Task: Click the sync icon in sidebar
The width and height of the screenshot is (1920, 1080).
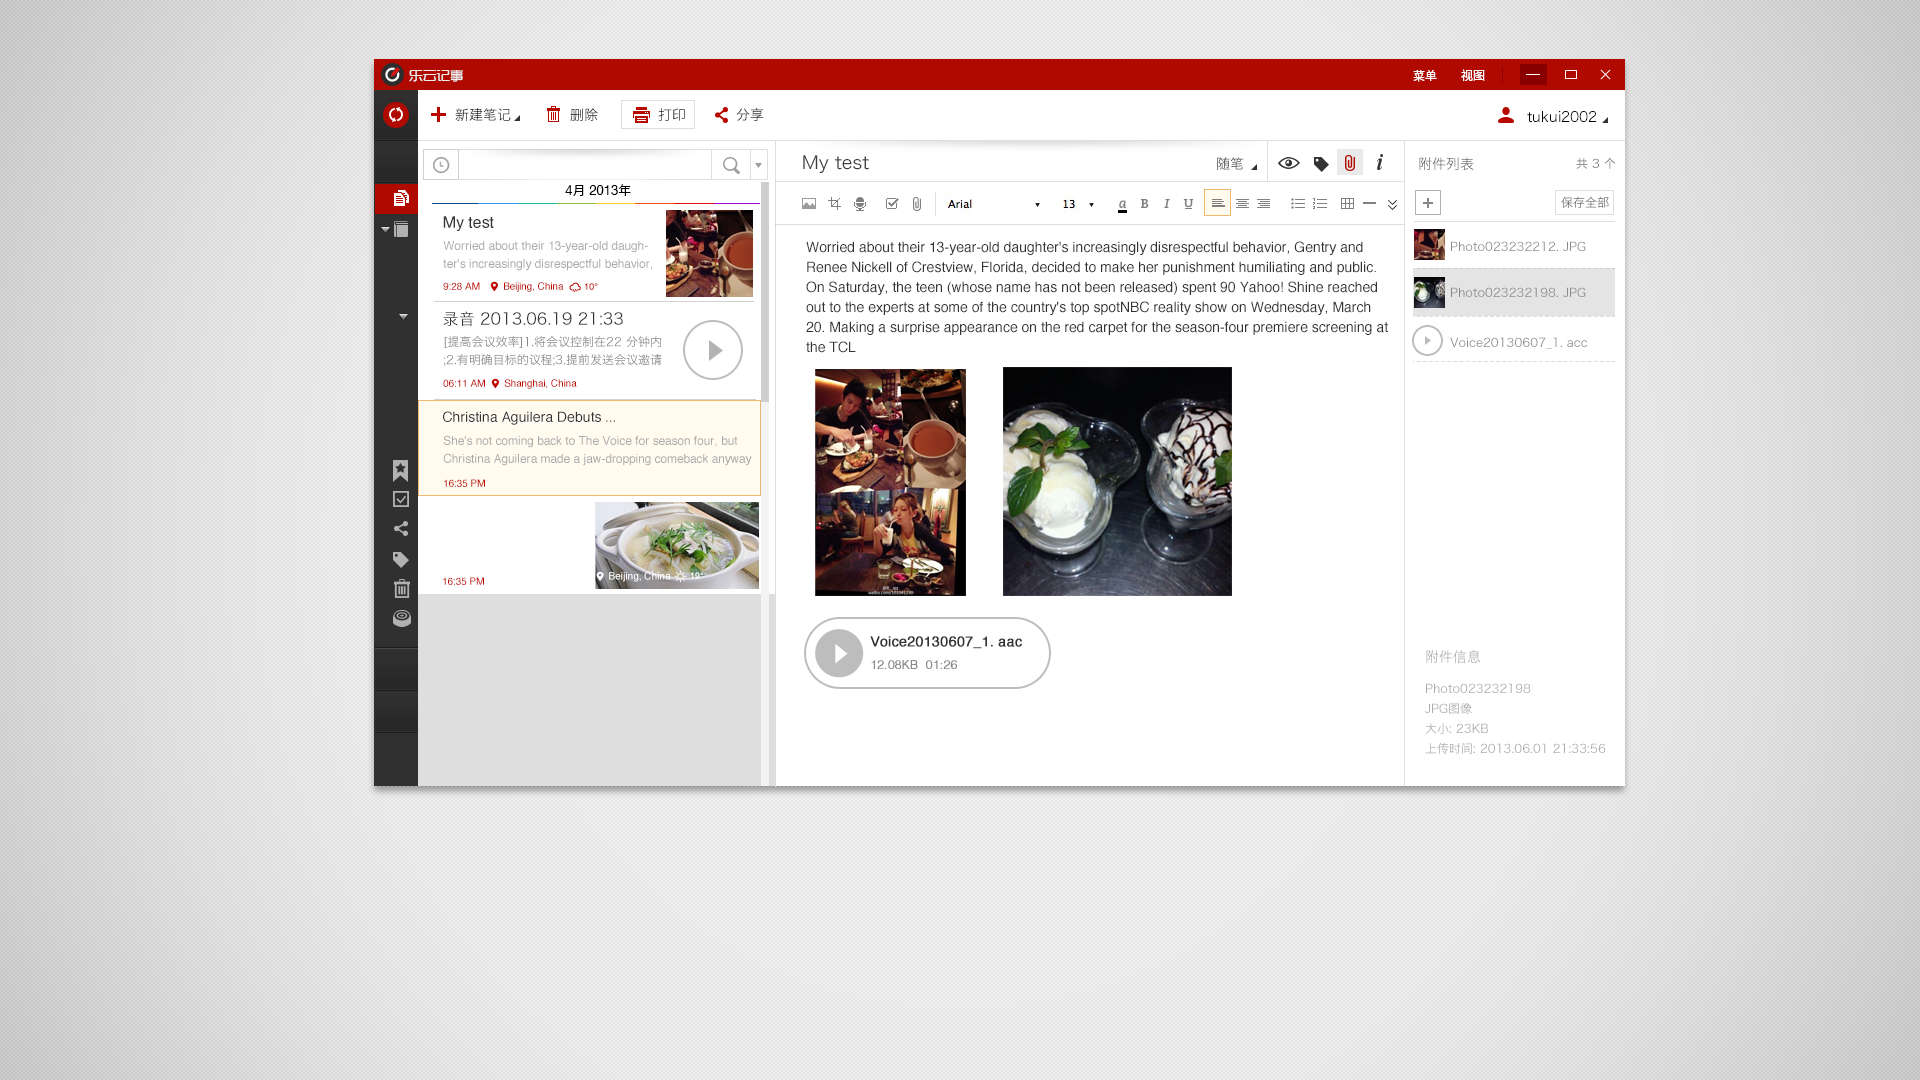Action: tap(396, 115)
